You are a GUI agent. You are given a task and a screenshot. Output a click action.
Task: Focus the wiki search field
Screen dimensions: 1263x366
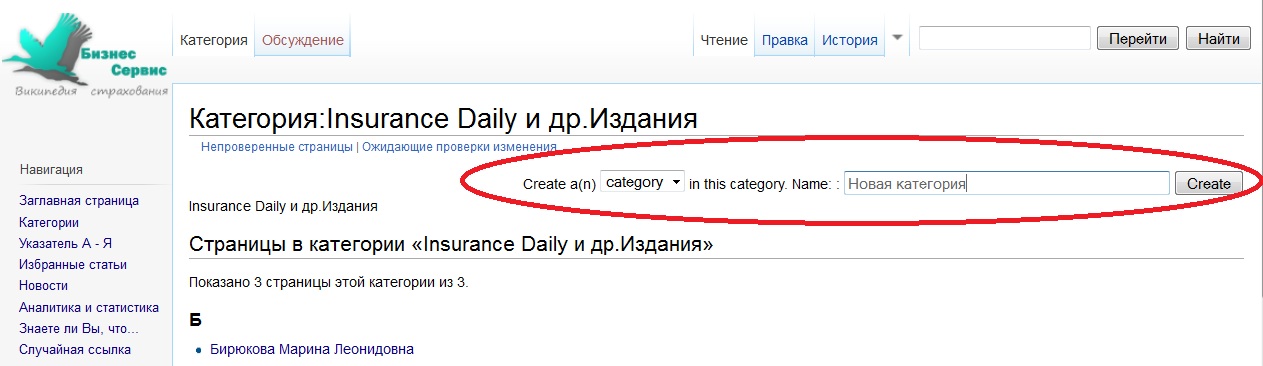click(1004, 38)
